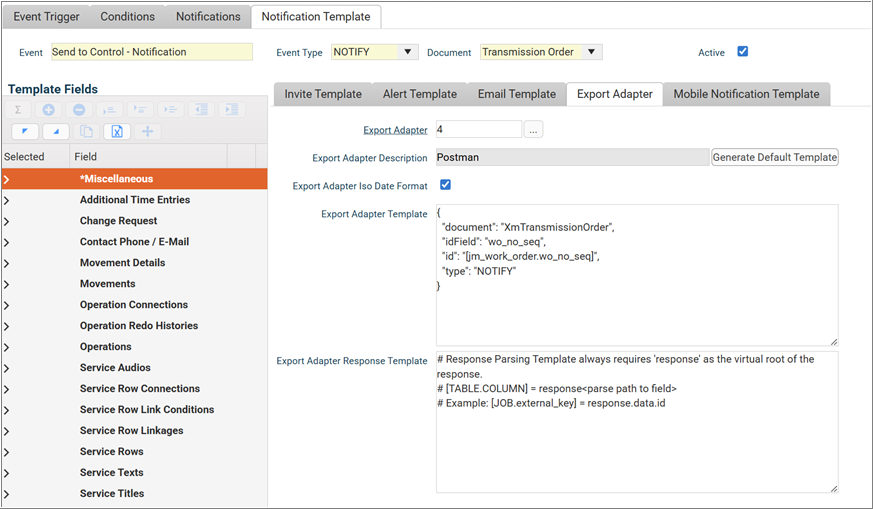Image resolution: width=873 pixels, height=509 pixels.
Task: Open the Document dropdown
Action: 591,52
